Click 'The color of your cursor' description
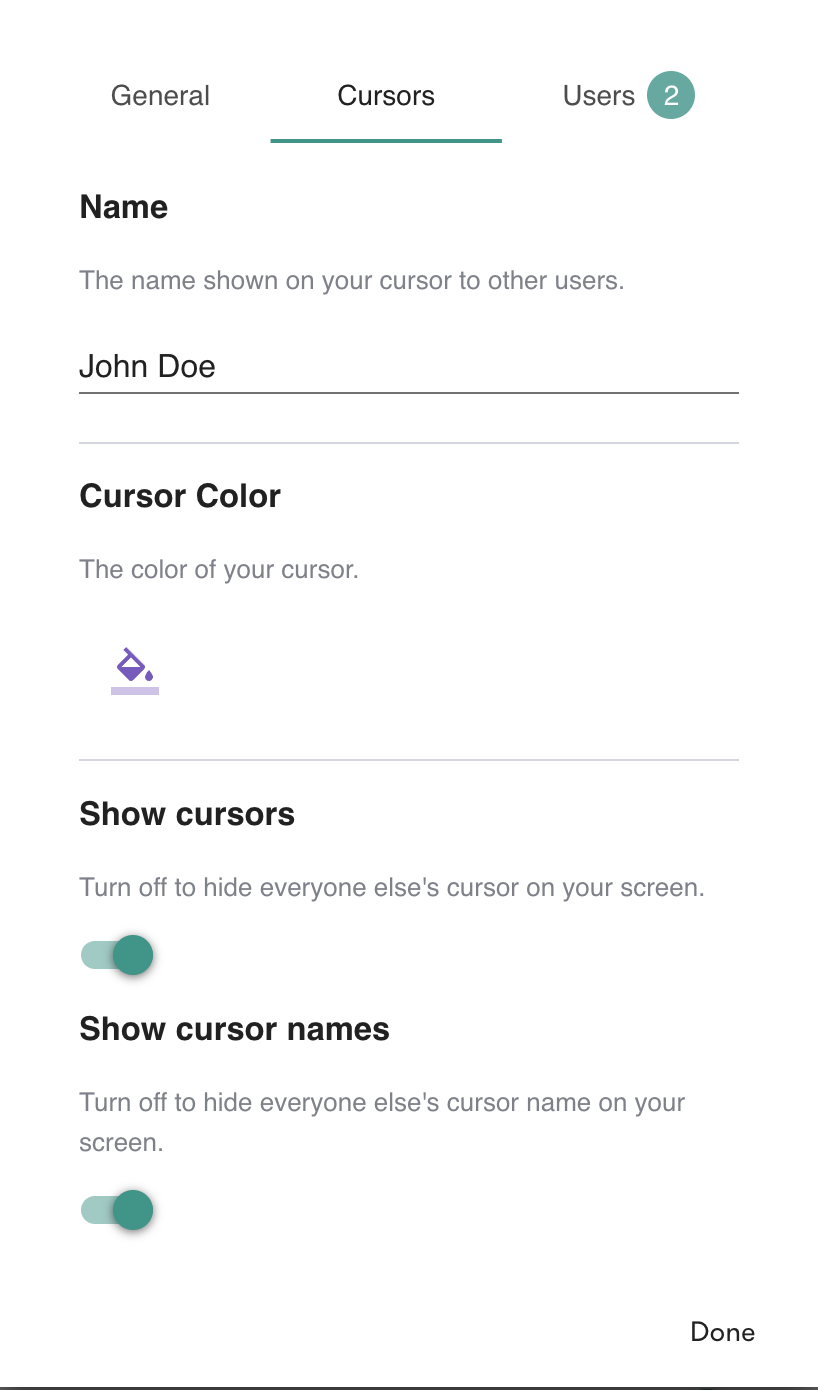This screenshot has height=1390, width=818. click(x=218, y=570)
